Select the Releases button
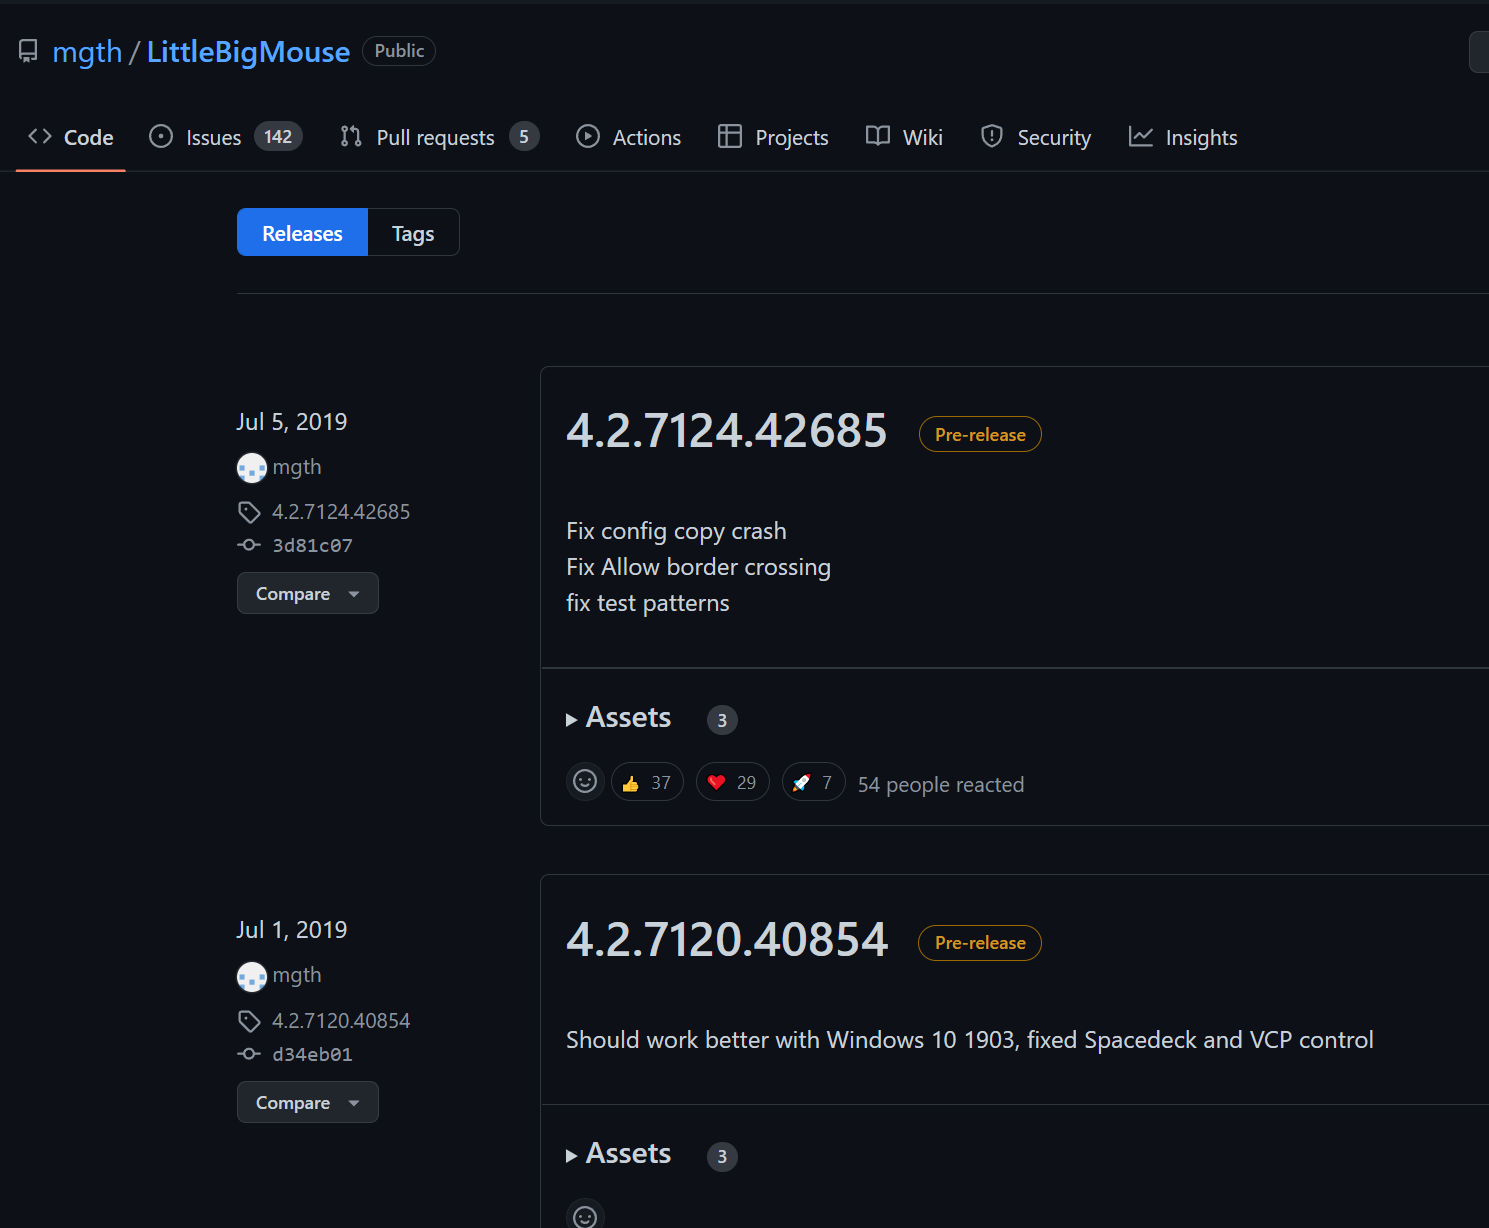 point(302,232)
